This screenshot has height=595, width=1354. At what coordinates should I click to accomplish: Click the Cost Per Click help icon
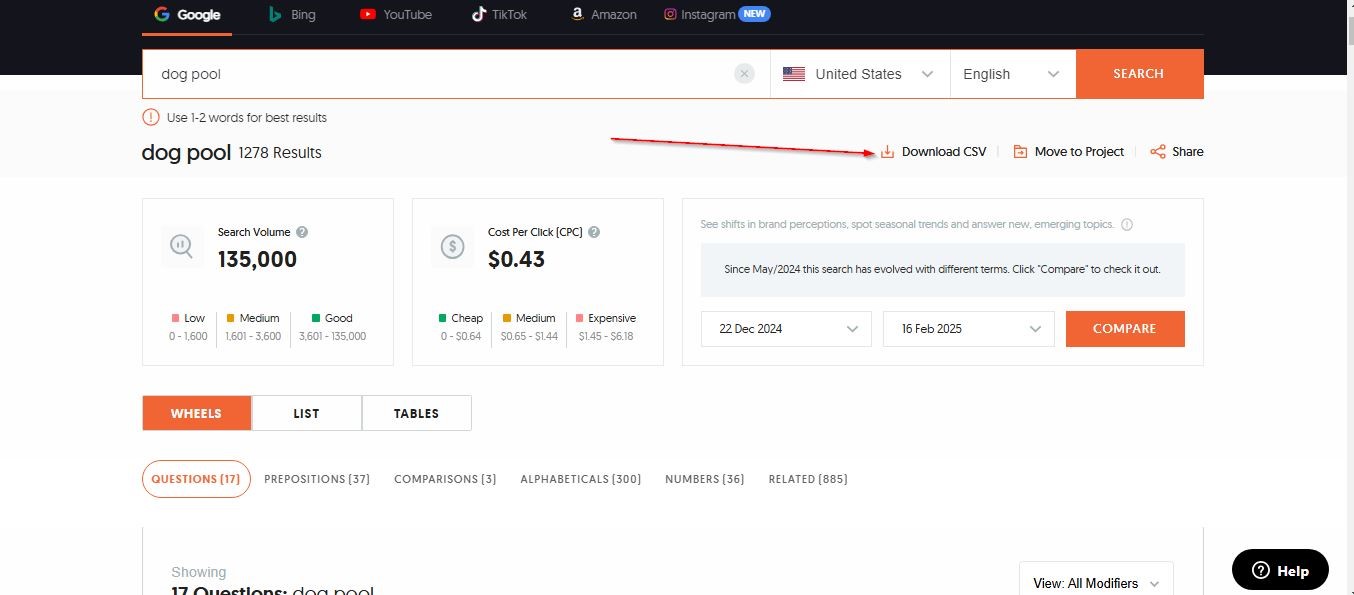[594, 232]
